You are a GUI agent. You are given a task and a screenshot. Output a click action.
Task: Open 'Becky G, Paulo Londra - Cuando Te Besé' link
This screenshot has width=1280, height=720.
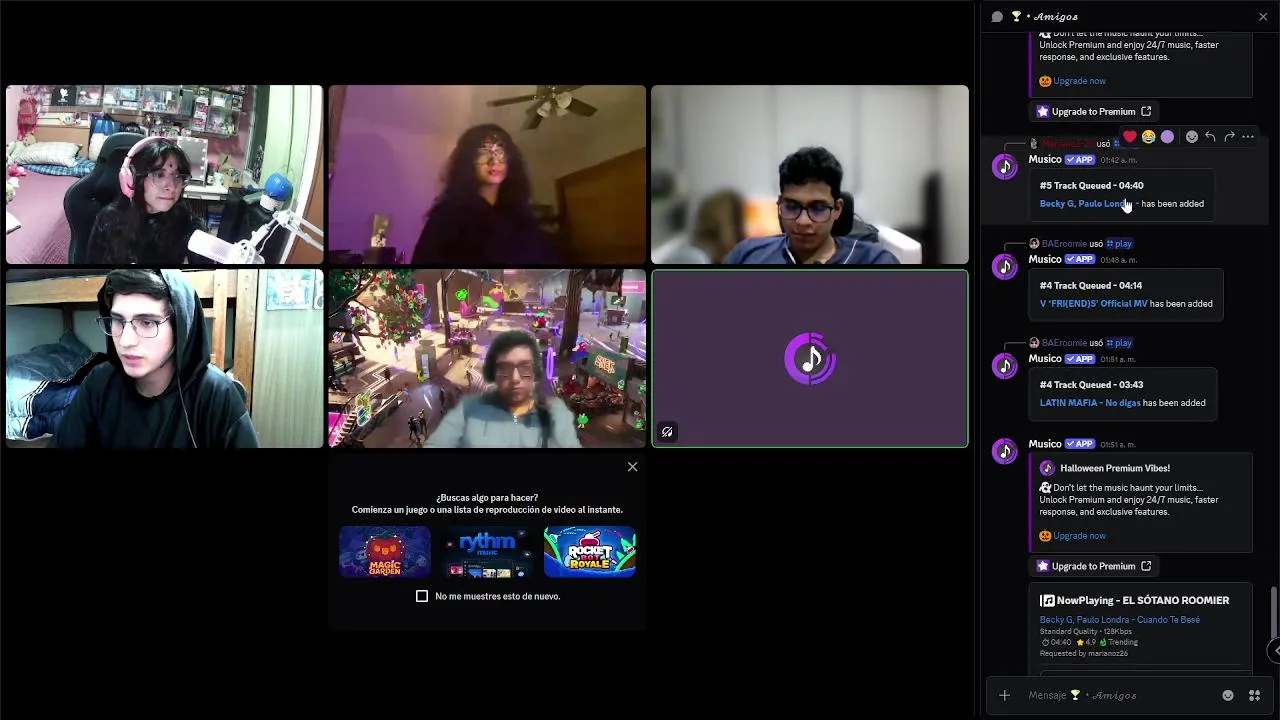[x=1119, y=620]
